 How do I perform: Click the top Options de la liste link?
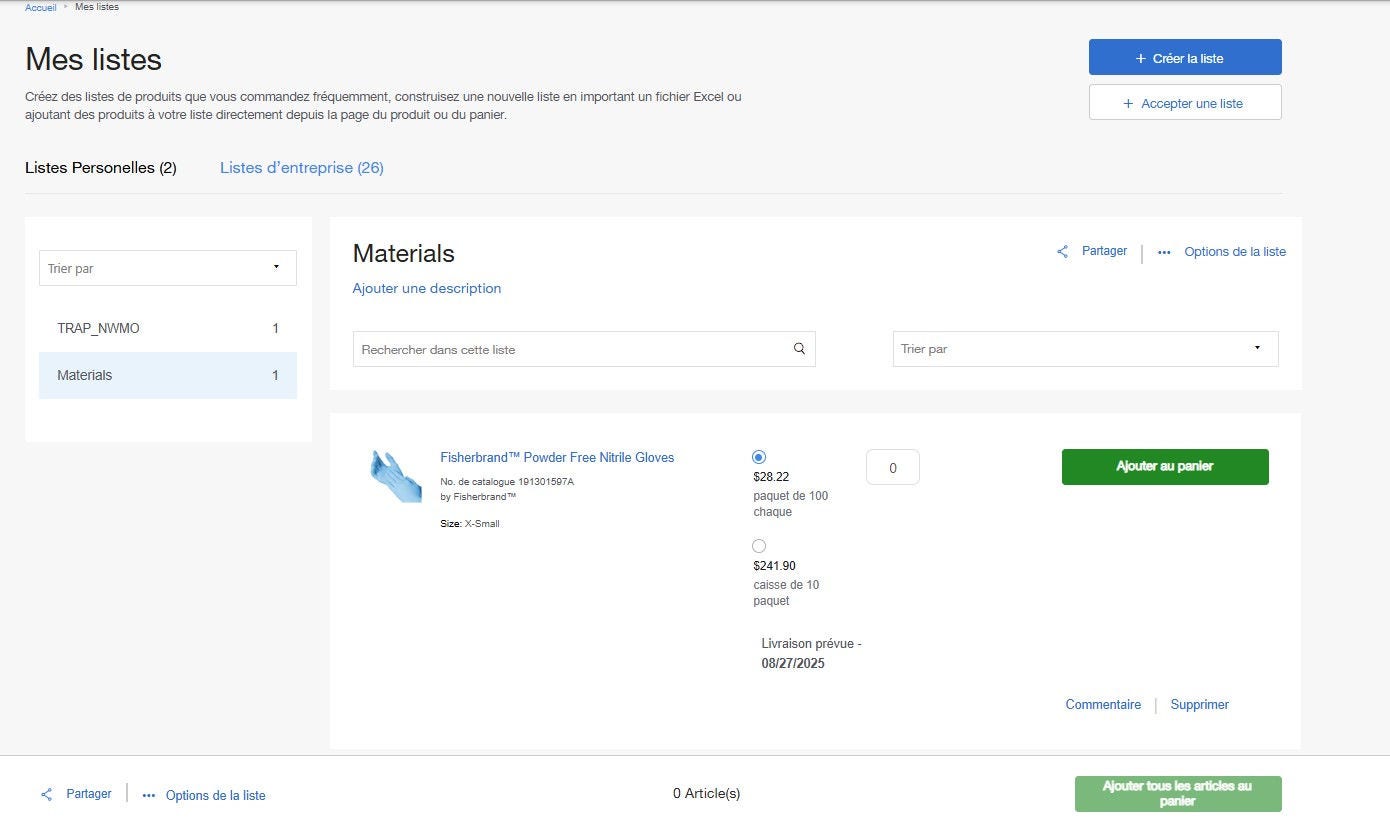click(x=1235, y=252)
